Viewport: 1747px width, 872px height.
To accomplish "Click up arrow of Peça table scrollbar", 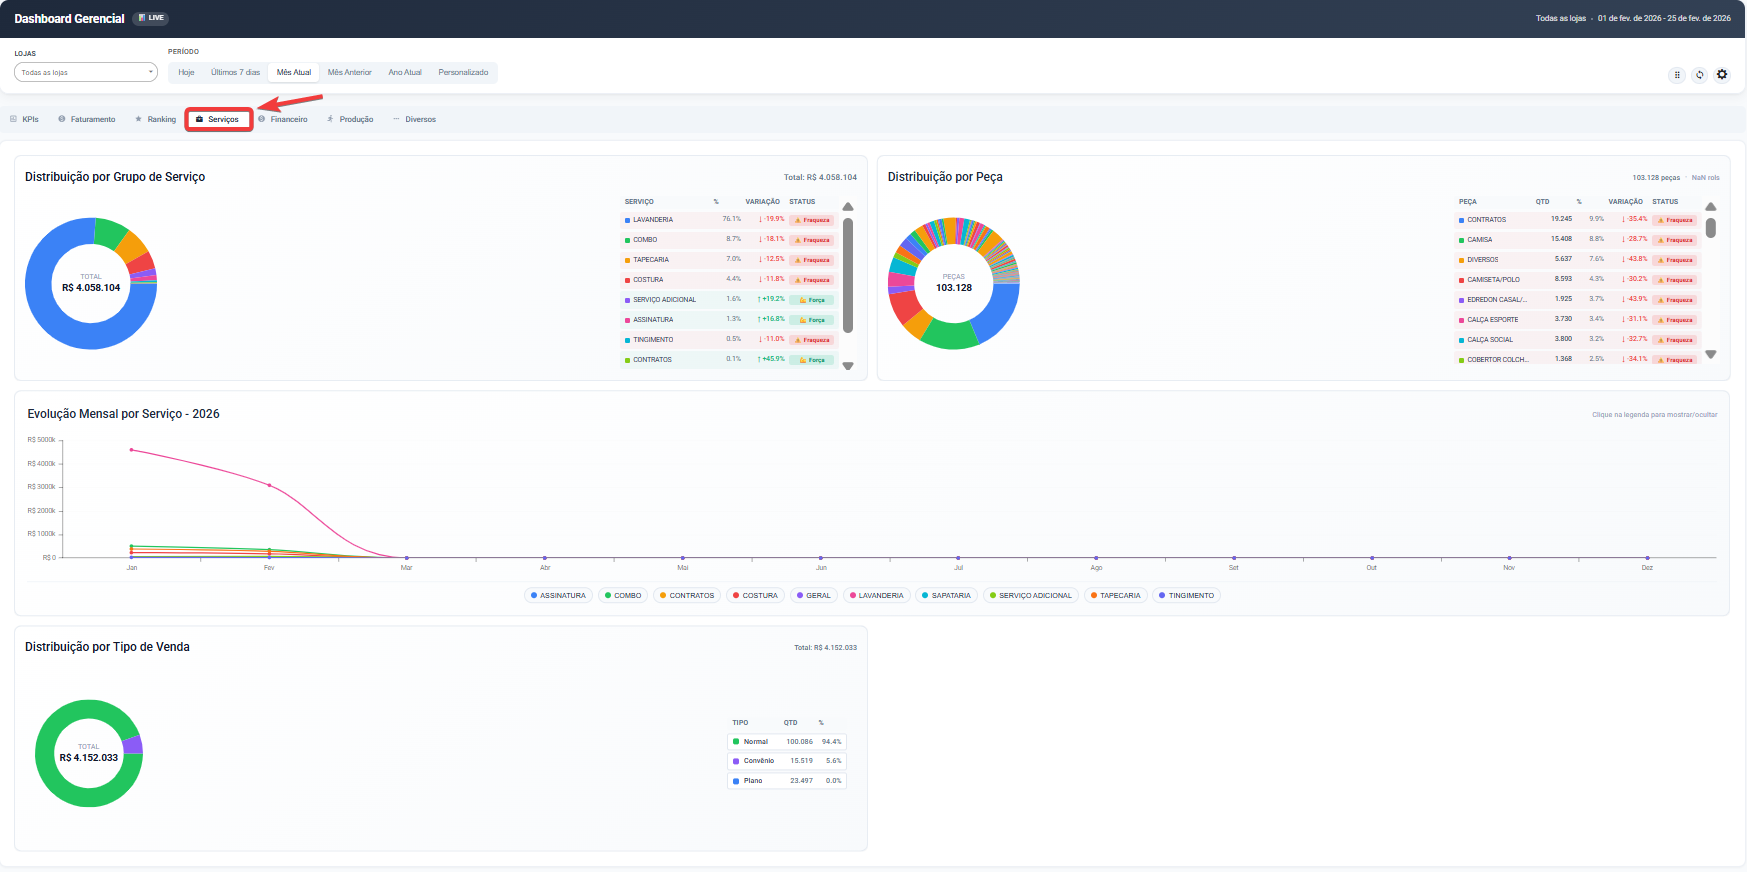I will (1711, 207).
